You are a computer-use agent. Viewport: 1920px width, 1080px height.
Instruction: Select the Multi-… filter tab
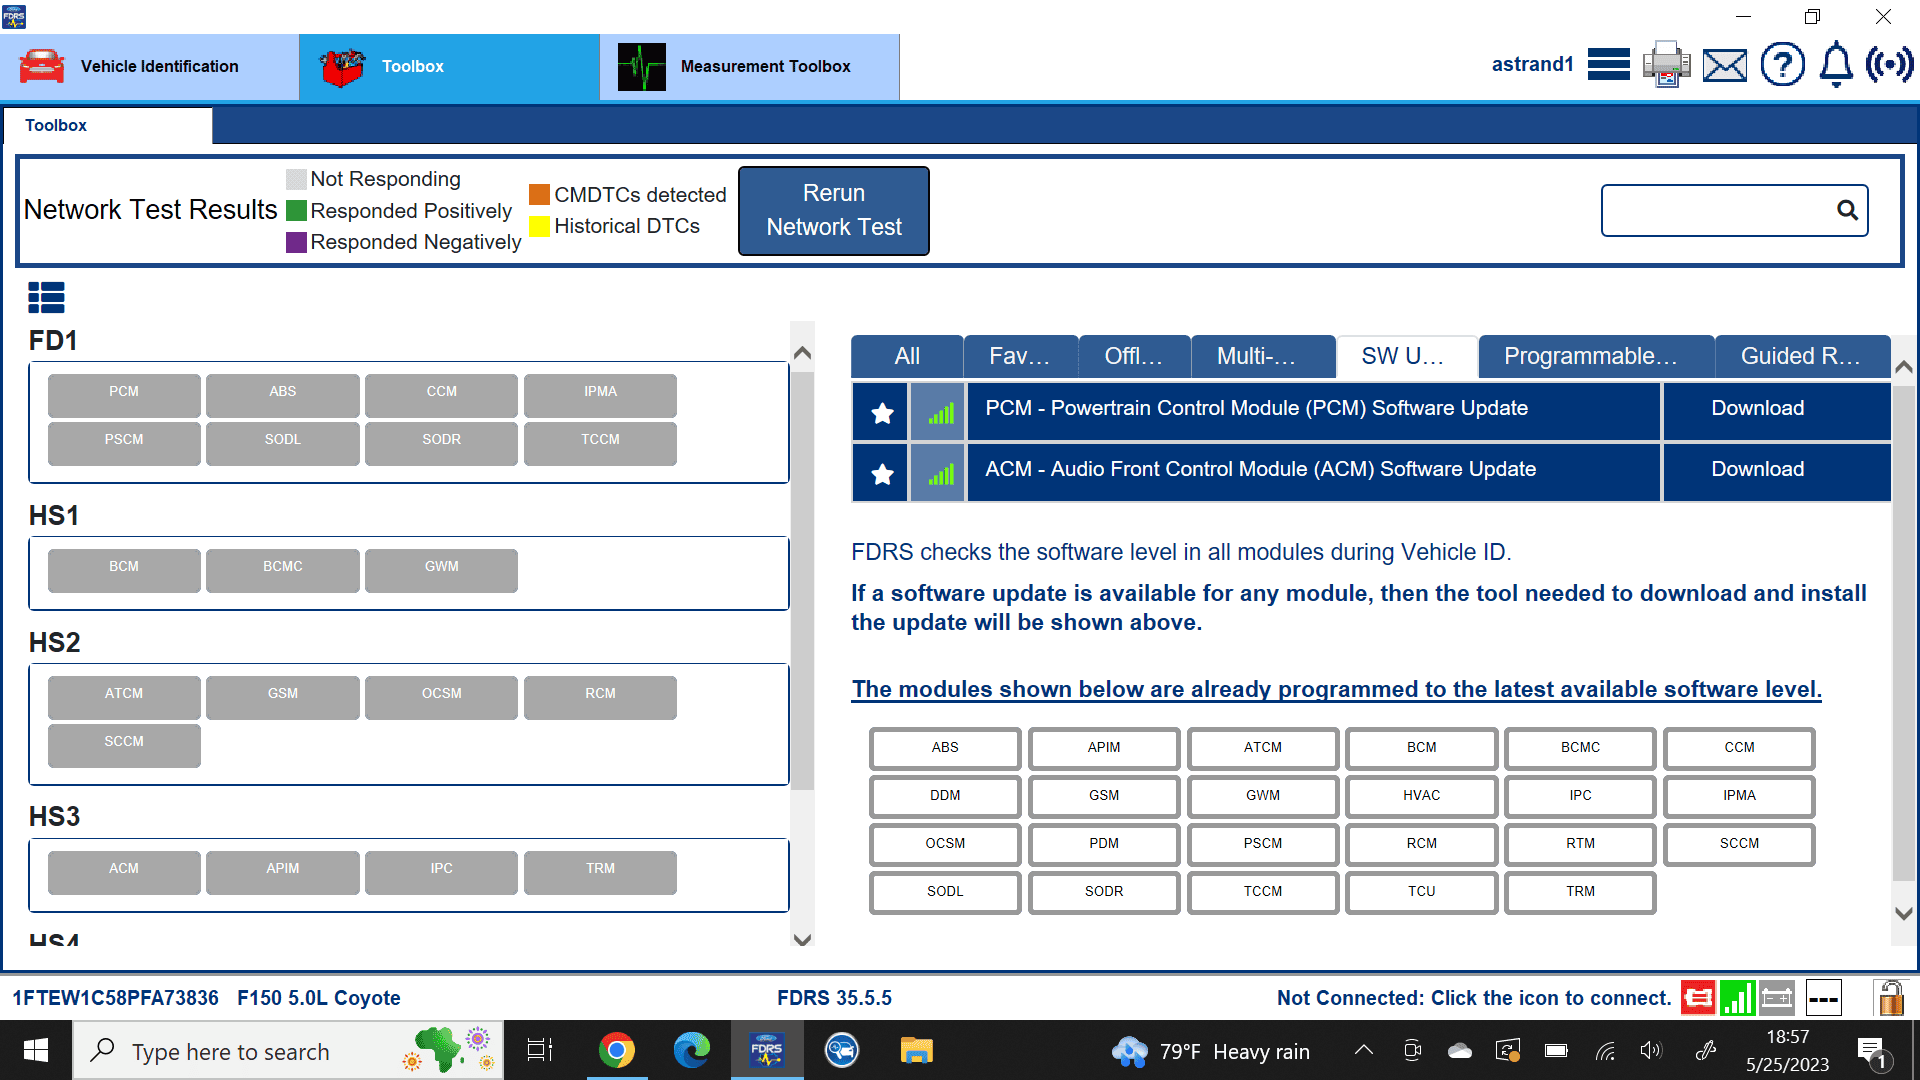click(x=1263, y=356)
